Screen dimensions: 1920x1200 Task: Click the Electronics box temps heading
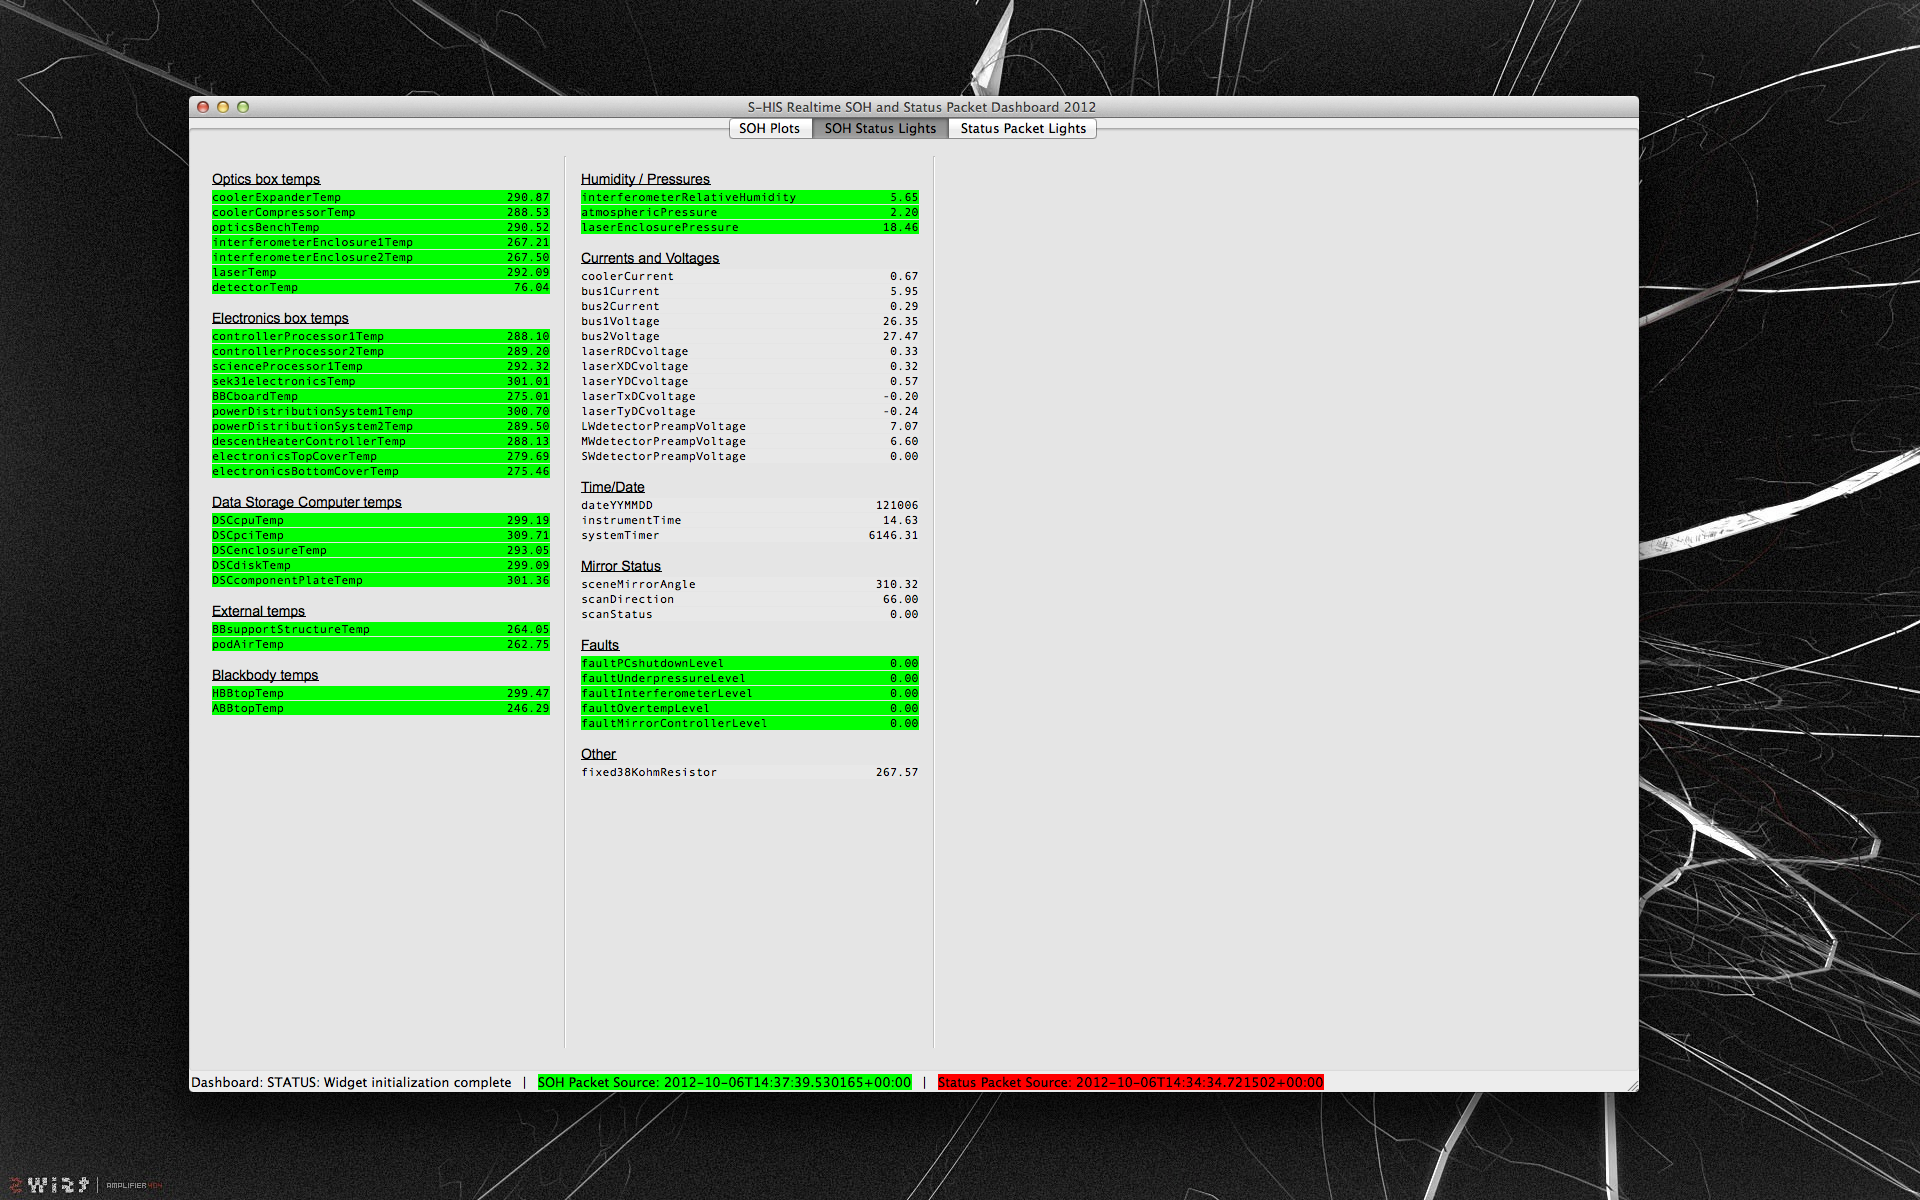280,318
